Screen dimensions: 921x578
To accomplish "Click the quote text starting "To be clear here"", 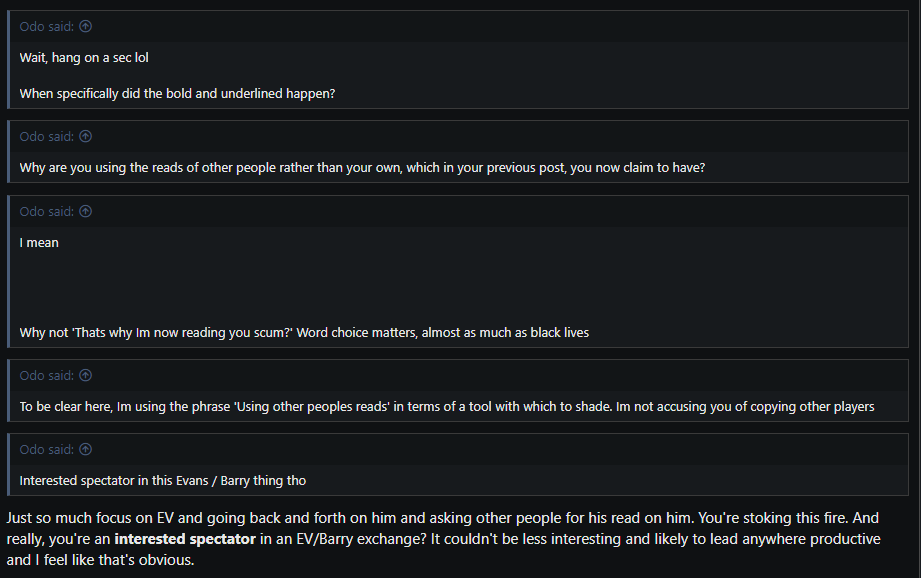I will point(446,406).
